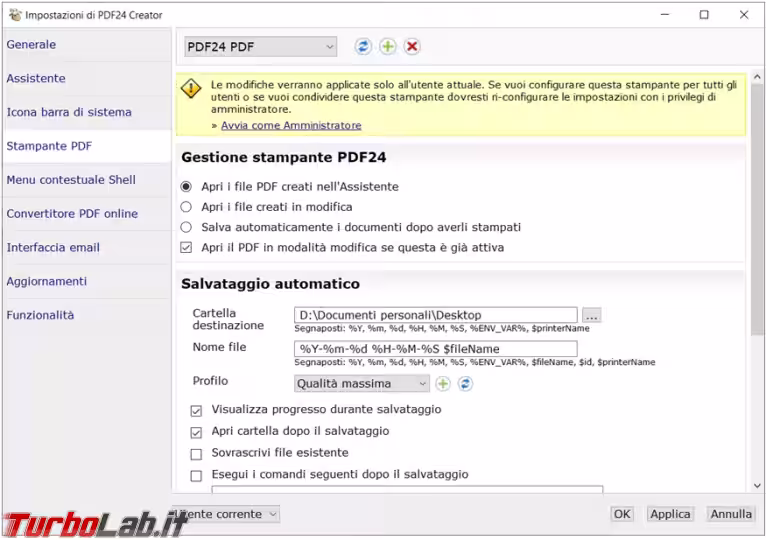Open the 'Utente corrente' dropdown

tap(226, 514)
